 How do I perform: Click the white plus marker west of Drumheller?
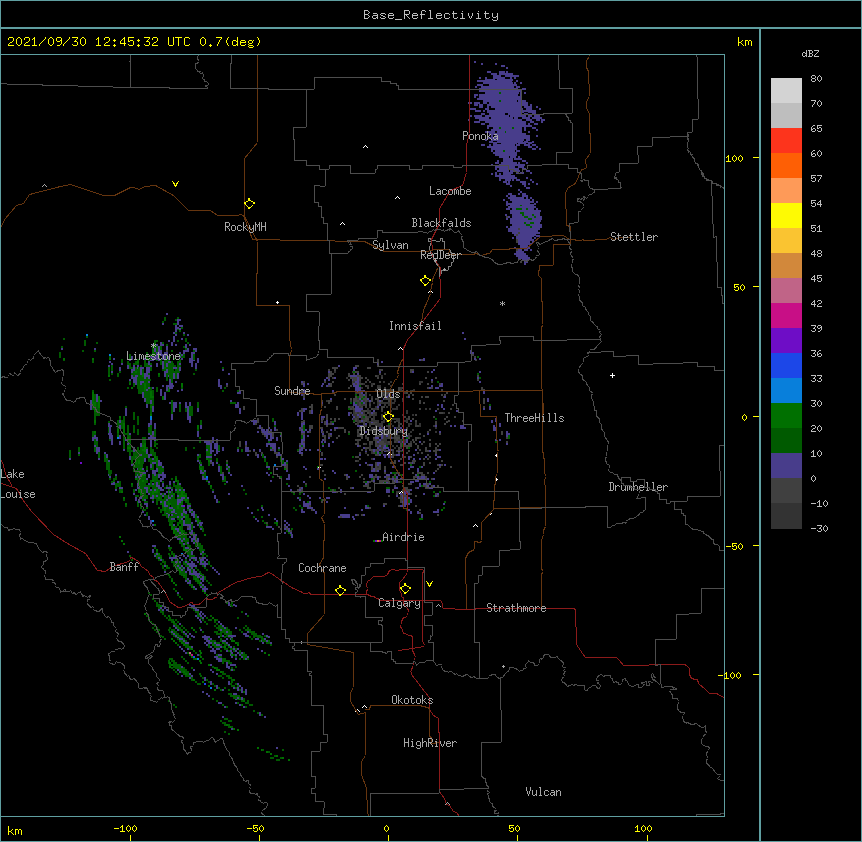pyautogui.click(x=612, y=375)
